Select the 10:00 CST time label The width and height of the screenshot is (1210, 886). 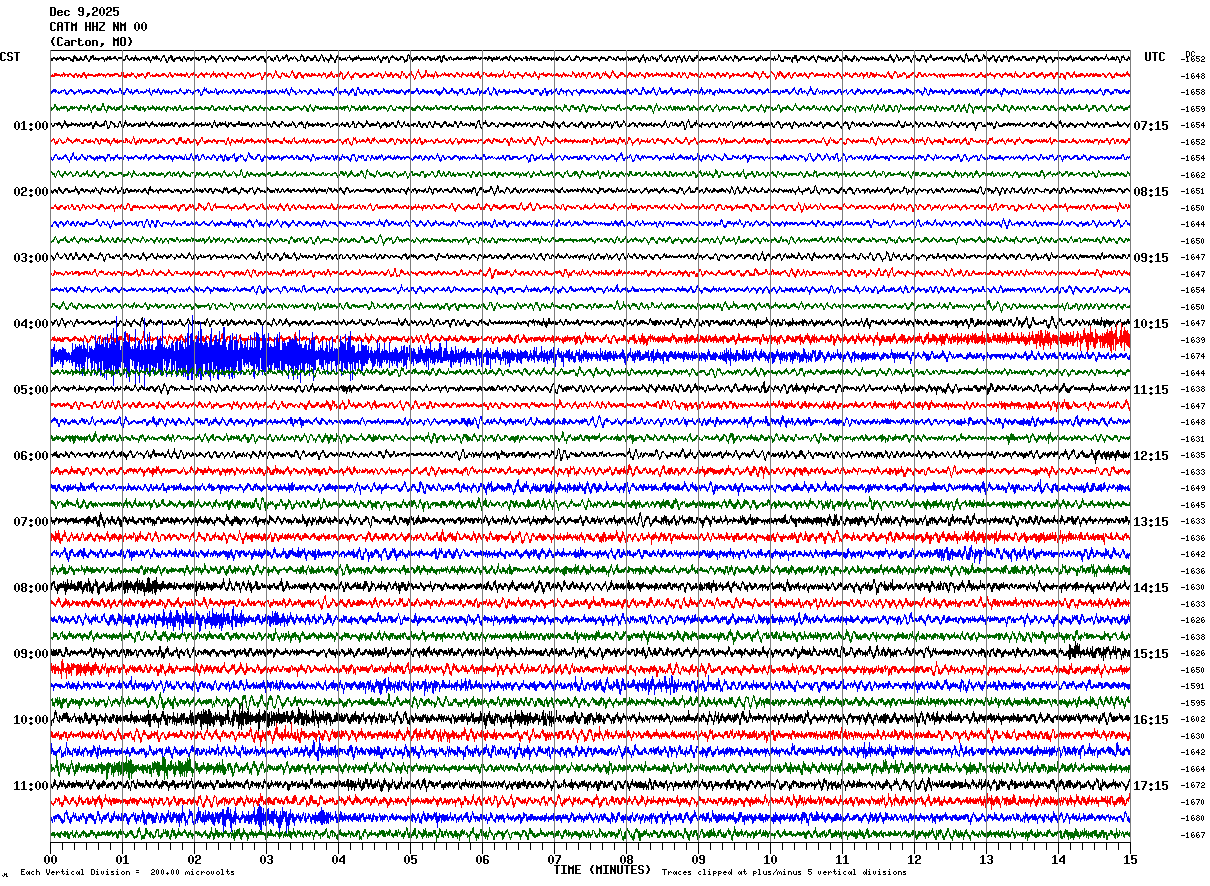point(31,720)
